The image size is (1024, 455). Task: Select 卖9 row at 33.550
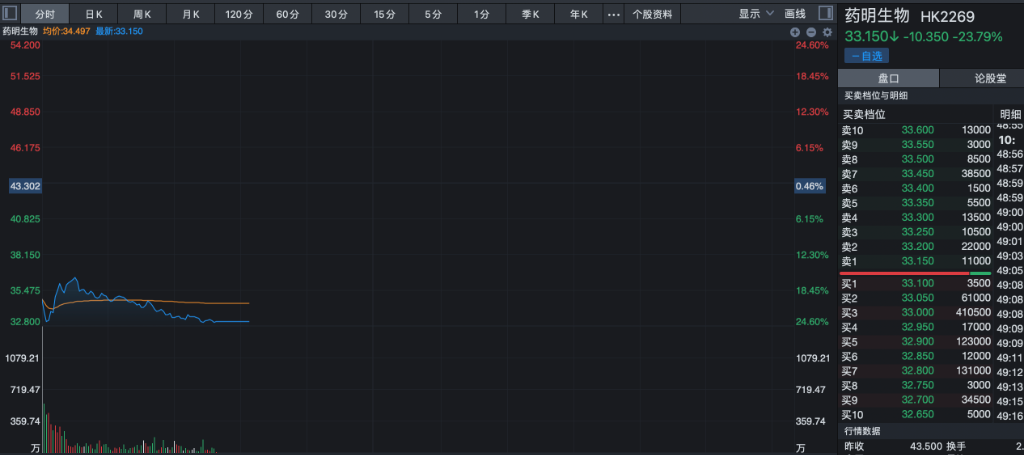pyautogui.click(x=916, y=144)
